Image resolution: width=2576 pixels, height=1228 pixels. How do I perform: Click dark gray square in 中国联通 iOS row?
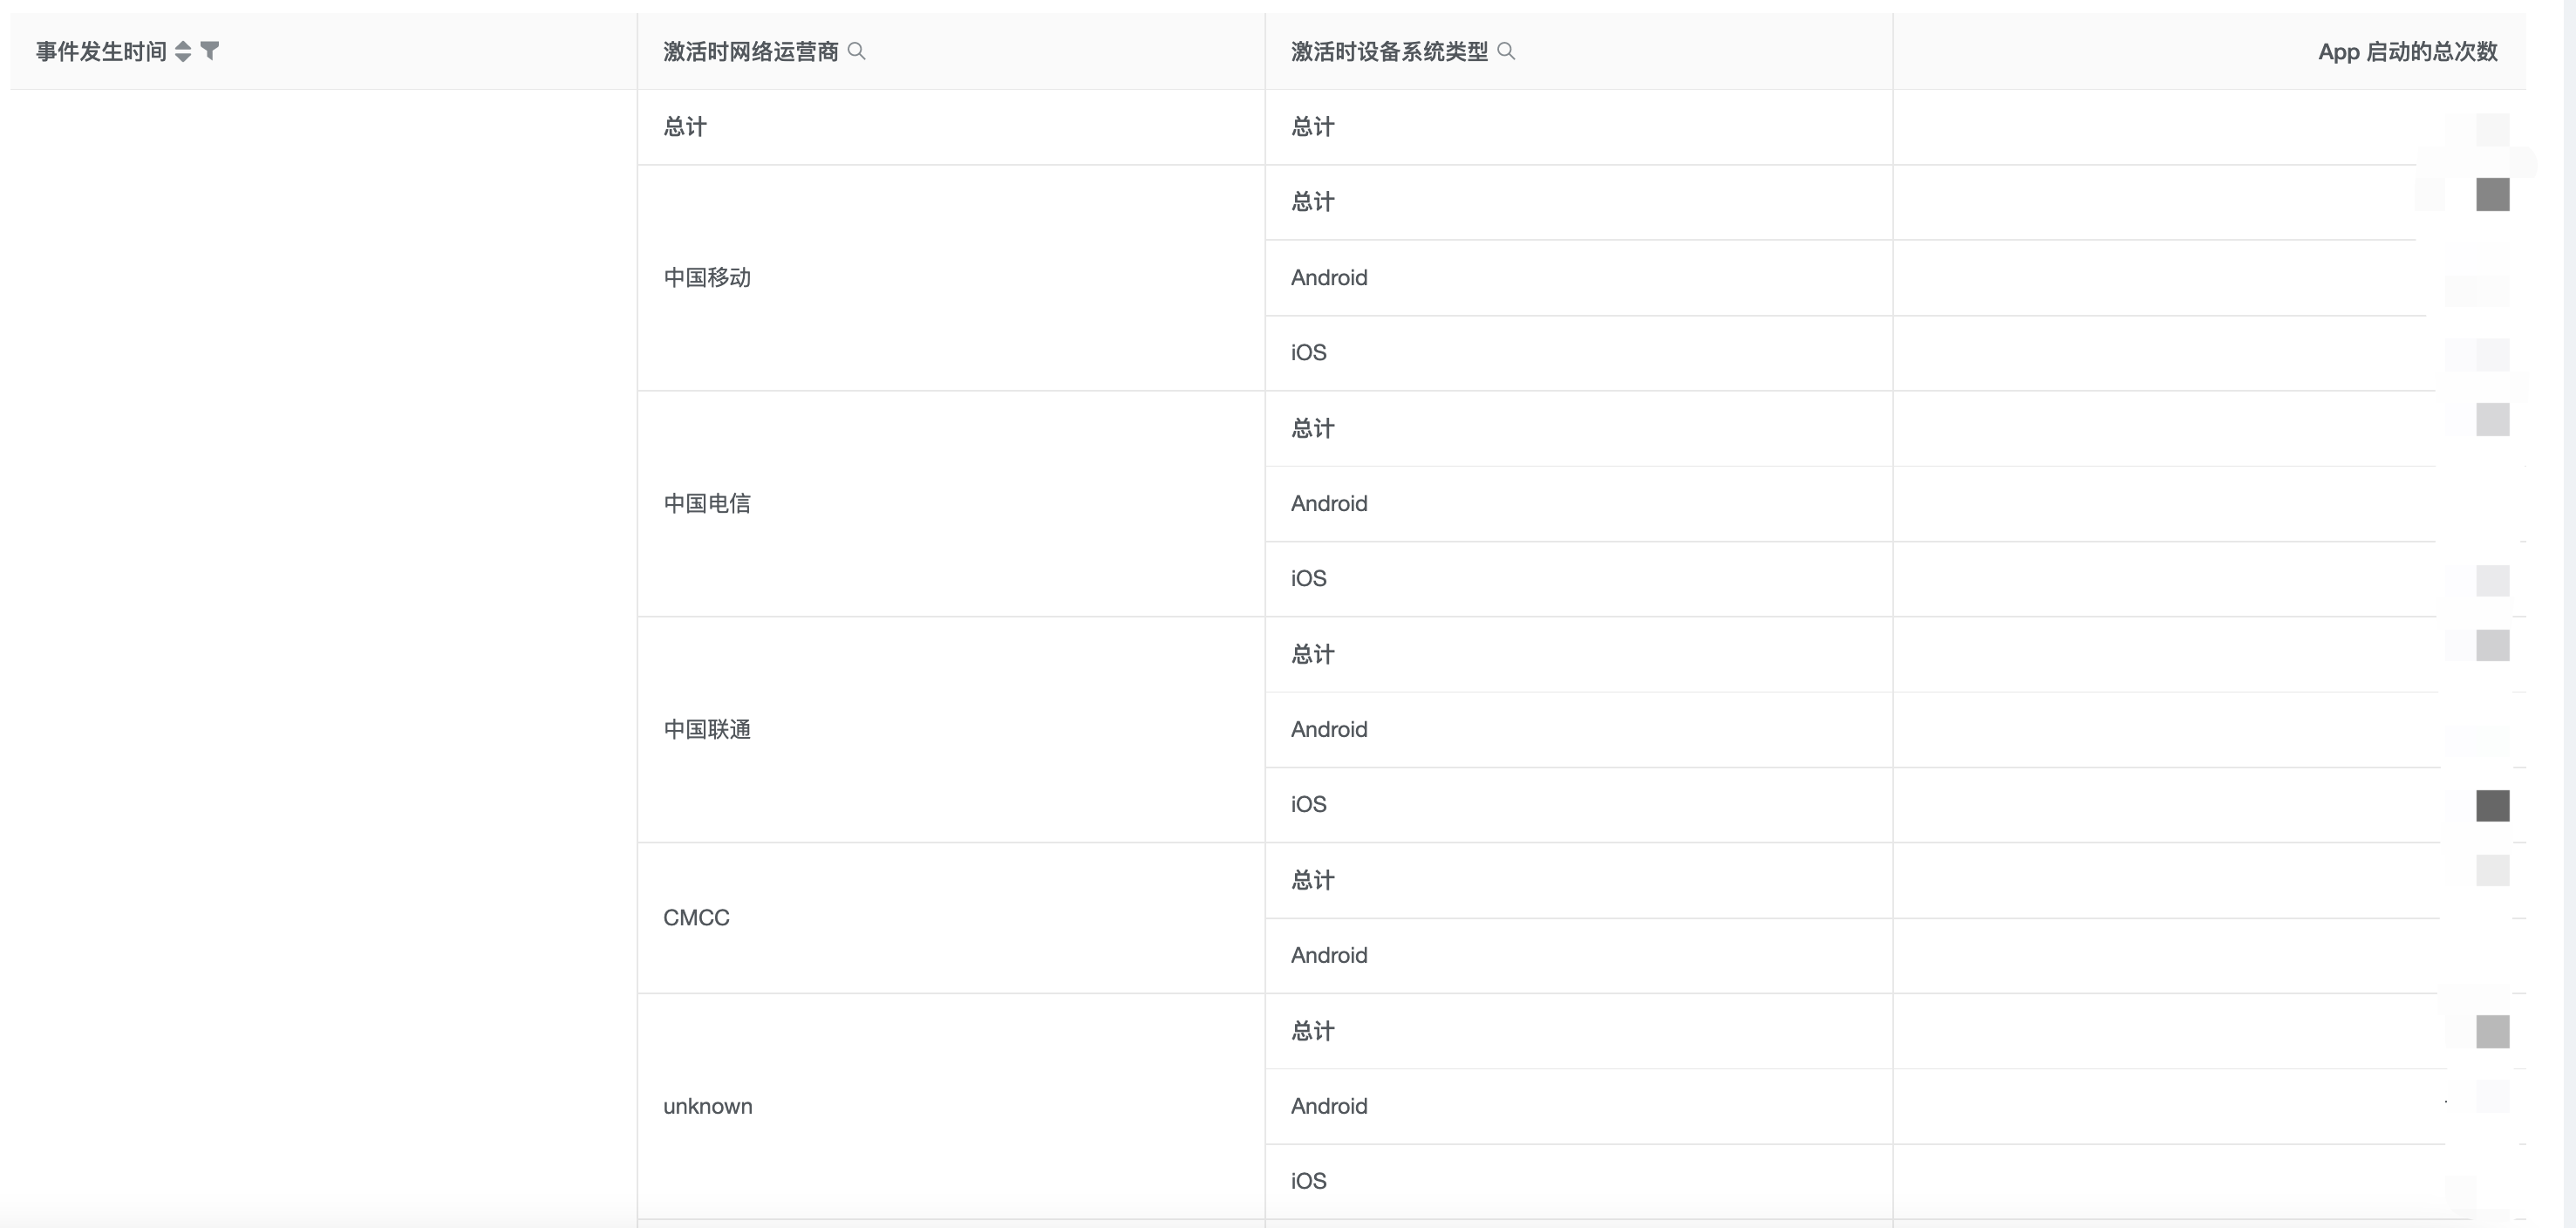pyautogui.click(x=2492, y=806)
